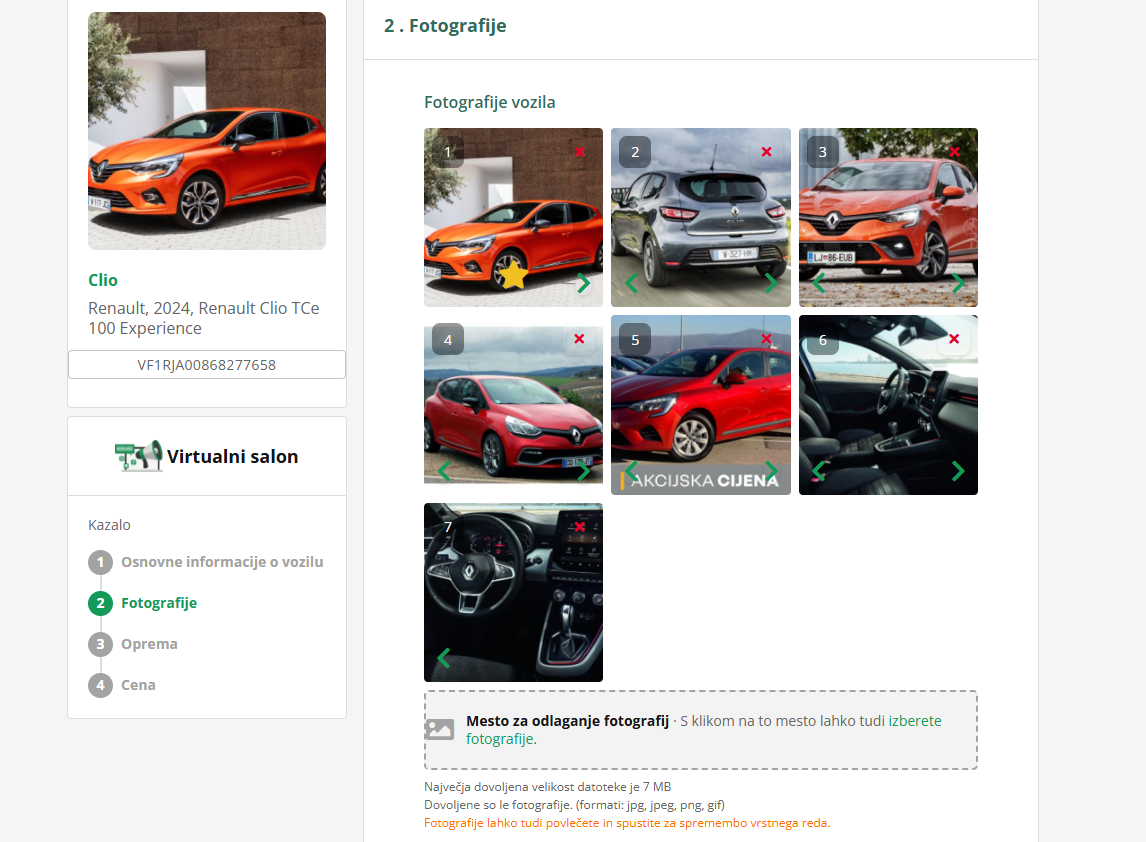
Task: Click step number 3 circle
Action: point(101,644)
